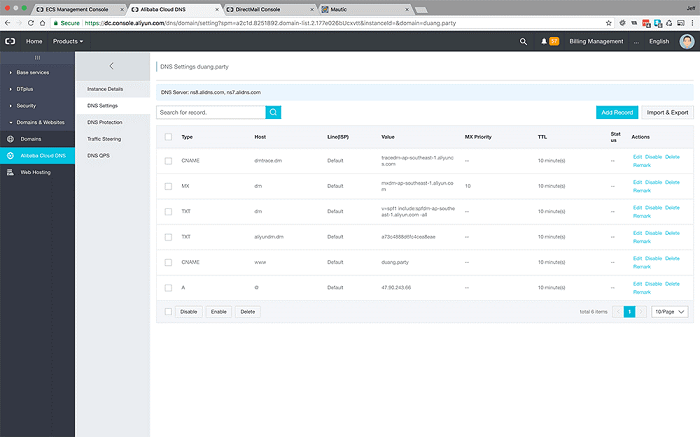The image size is (700, 437).
Task: Toggle the footer select-all checkbox
Action: click(168, 312)
